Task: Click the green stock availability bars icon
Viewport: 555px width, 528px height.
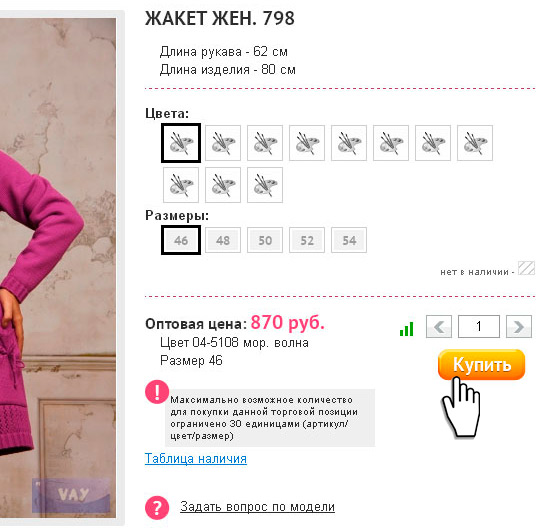Action: [x=406, y=329]
